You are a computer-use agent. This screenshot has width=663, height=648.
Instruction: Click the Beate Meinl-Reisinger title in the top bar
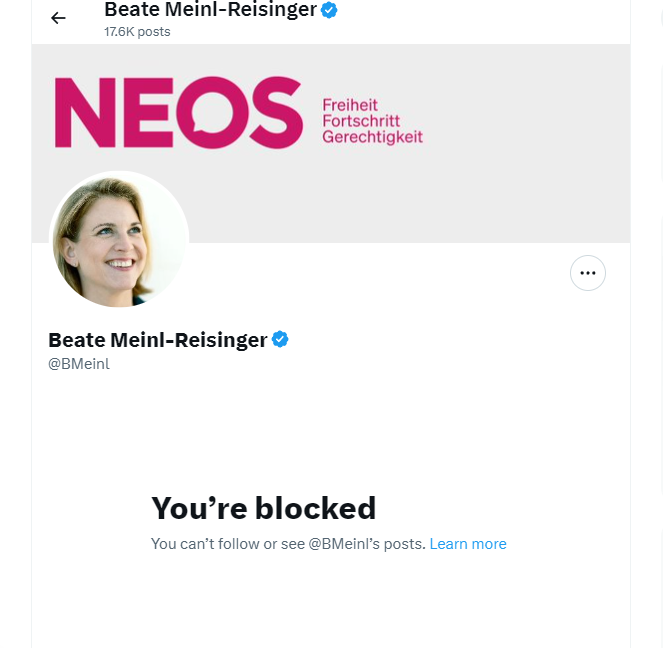pos(210,10)
